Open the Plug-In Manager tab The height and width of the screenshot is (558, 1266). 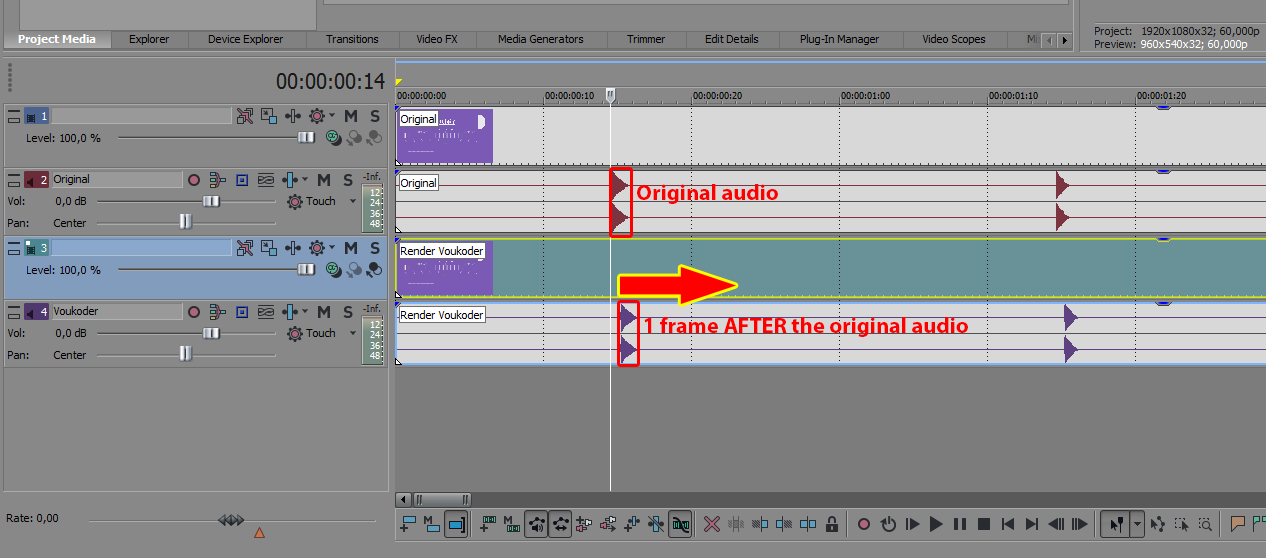[839, 39]
